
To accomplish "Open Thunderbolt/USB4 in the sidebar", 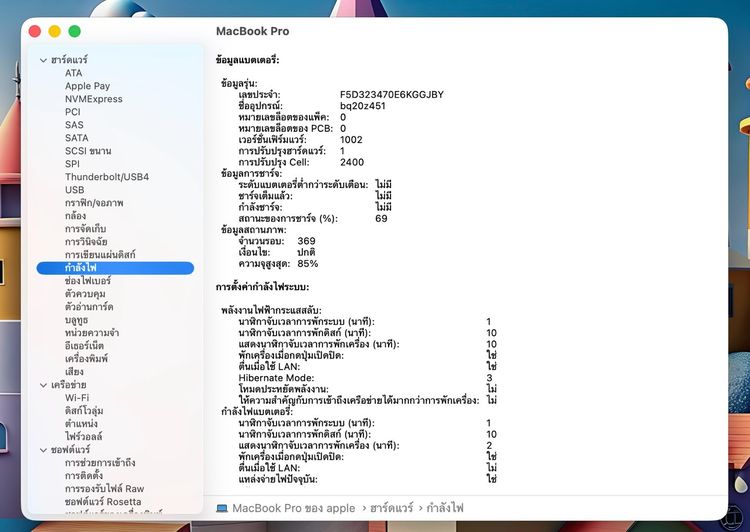I will coord(107,177).
